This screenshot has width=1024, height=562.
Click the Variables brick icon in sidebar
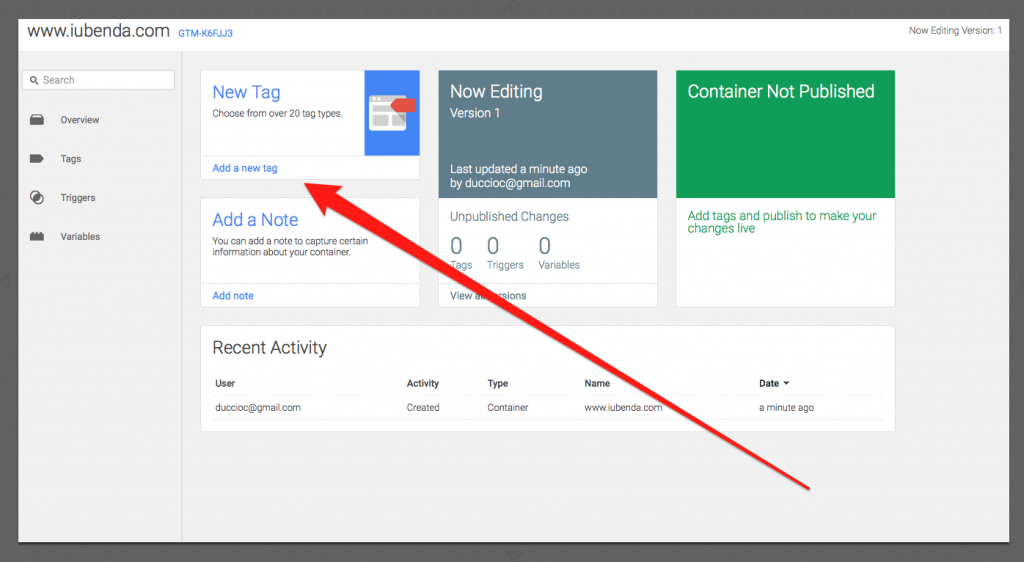[37, 237]
